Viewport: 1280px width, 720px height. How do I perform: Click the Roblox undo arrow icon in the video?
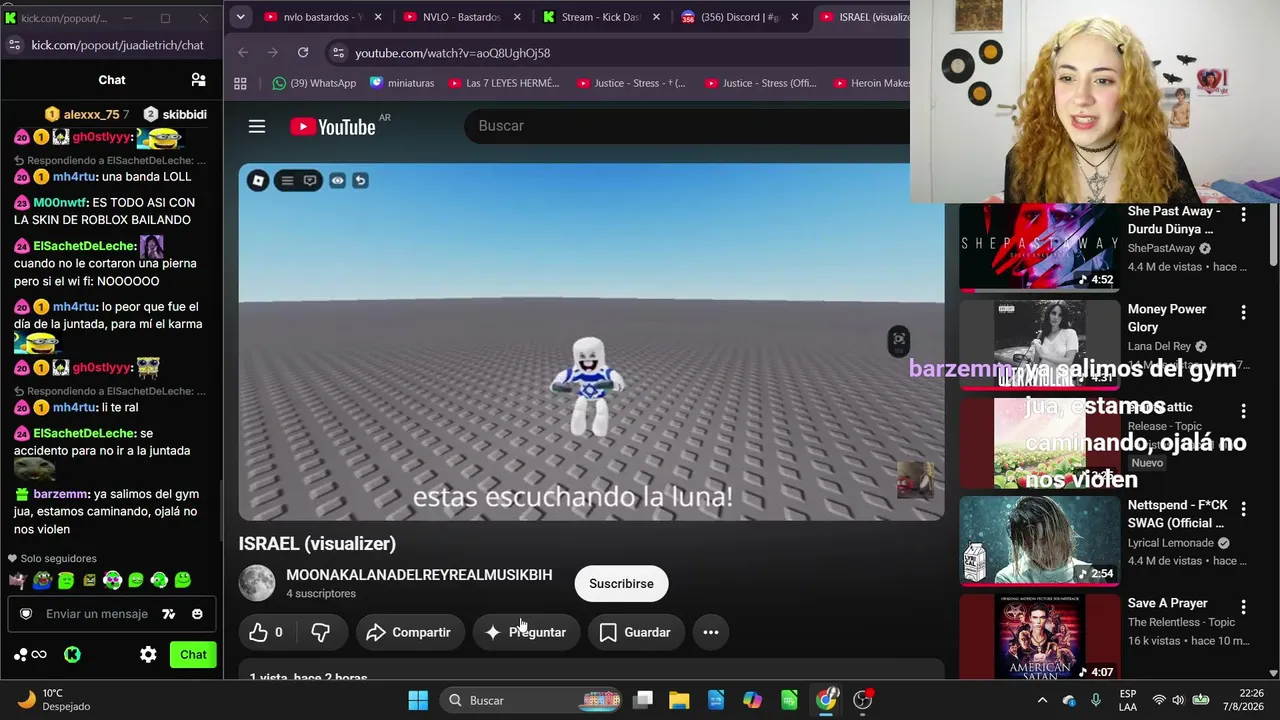361,181
